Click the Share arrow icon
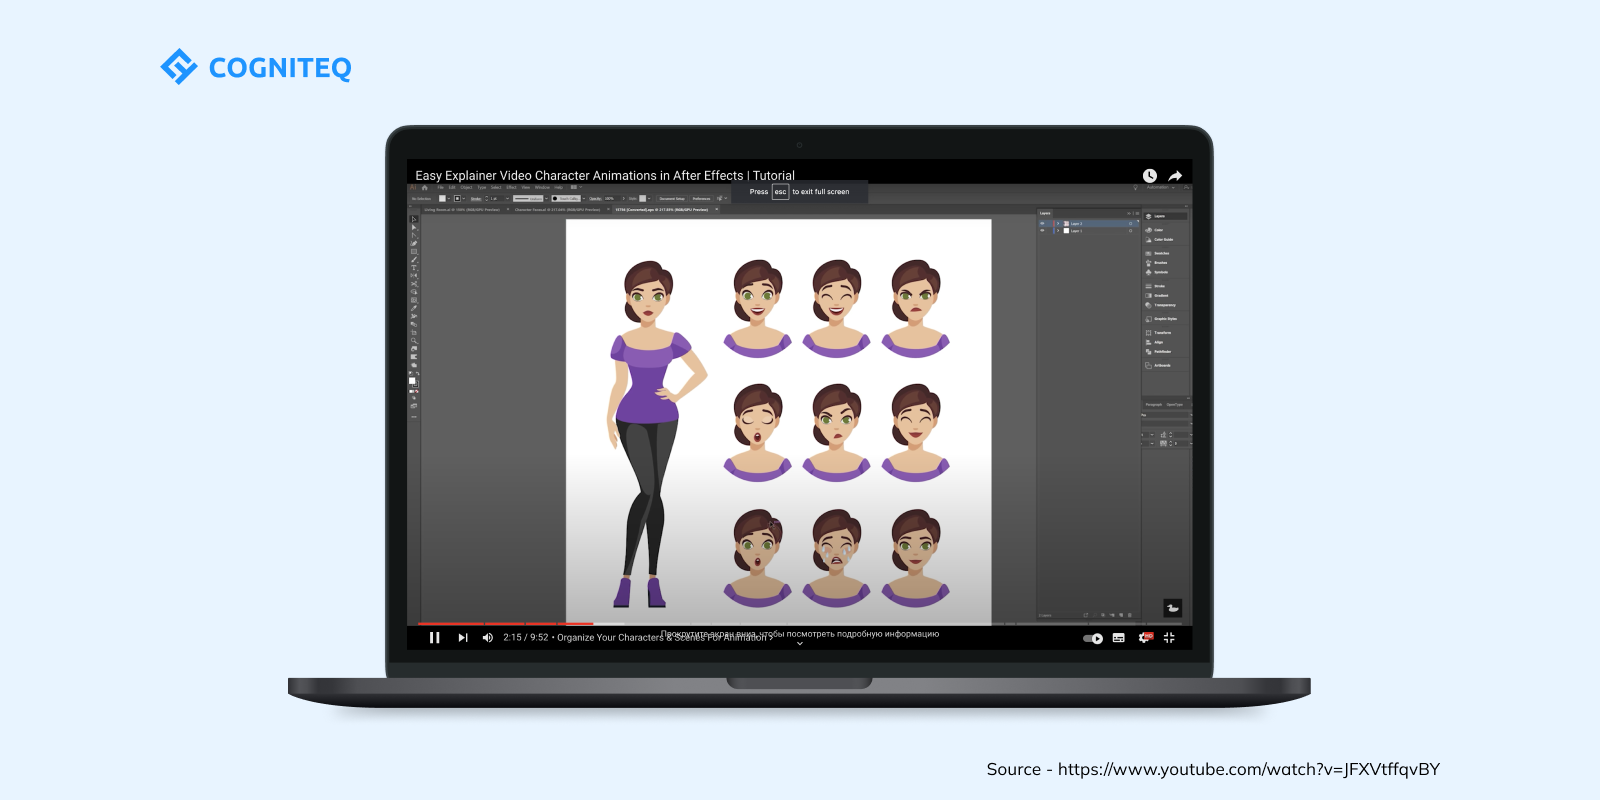Viewport: 1600px width, 800px height. [1175, 176]
